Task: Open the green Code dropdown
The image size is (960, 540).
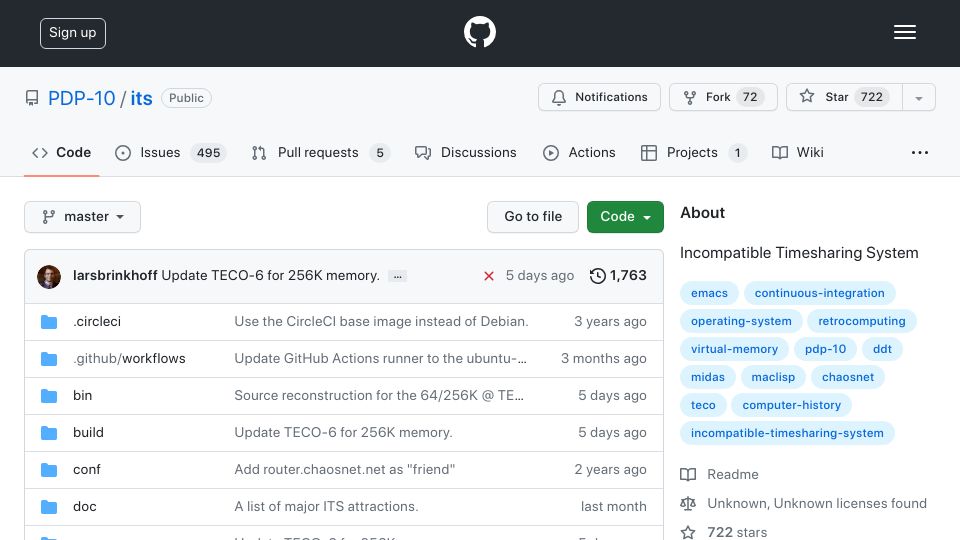Action: click(625, 217)
